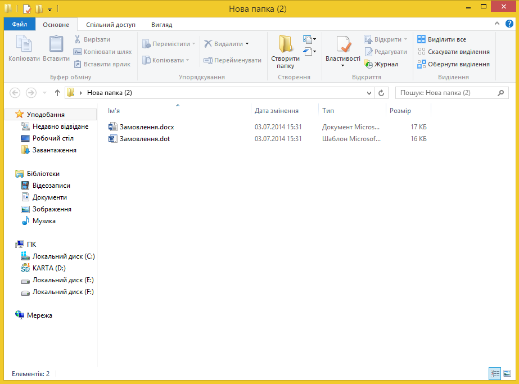Choose Копіювати шлях command
Viewport: 519px width, 384px height.
tap(102, 52)
